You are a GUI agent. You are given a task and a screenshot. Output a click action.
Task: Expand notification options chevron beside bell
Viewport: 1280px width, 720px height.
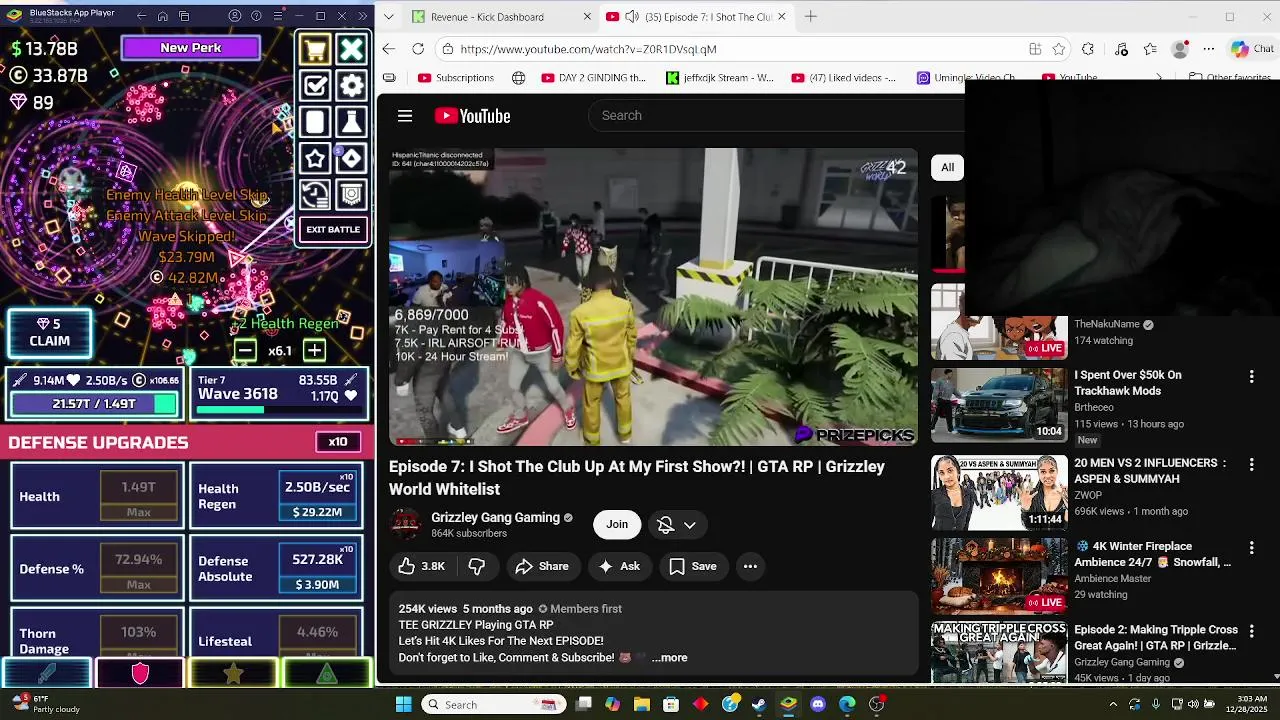(x=690, y=525)
